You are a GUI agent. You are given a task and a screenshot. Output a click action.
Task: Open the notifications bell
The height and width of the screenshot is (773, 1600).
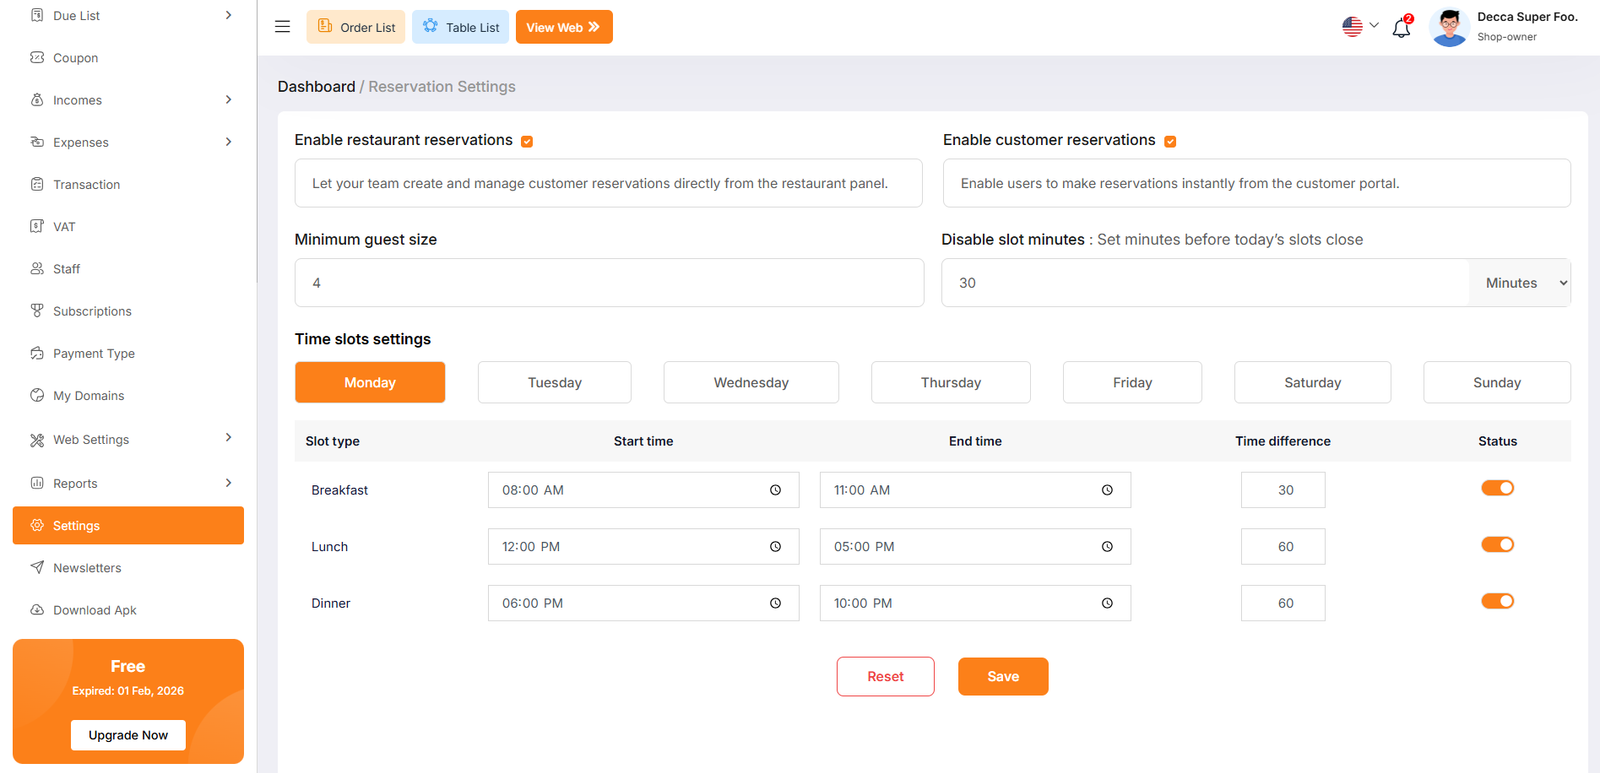(1401, 28)
